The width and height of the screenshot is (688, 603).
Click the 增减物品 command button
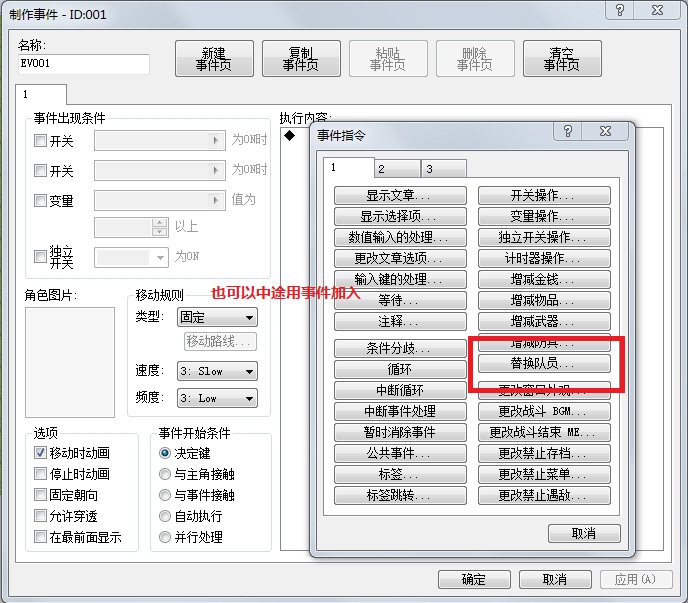coord(544,301)
